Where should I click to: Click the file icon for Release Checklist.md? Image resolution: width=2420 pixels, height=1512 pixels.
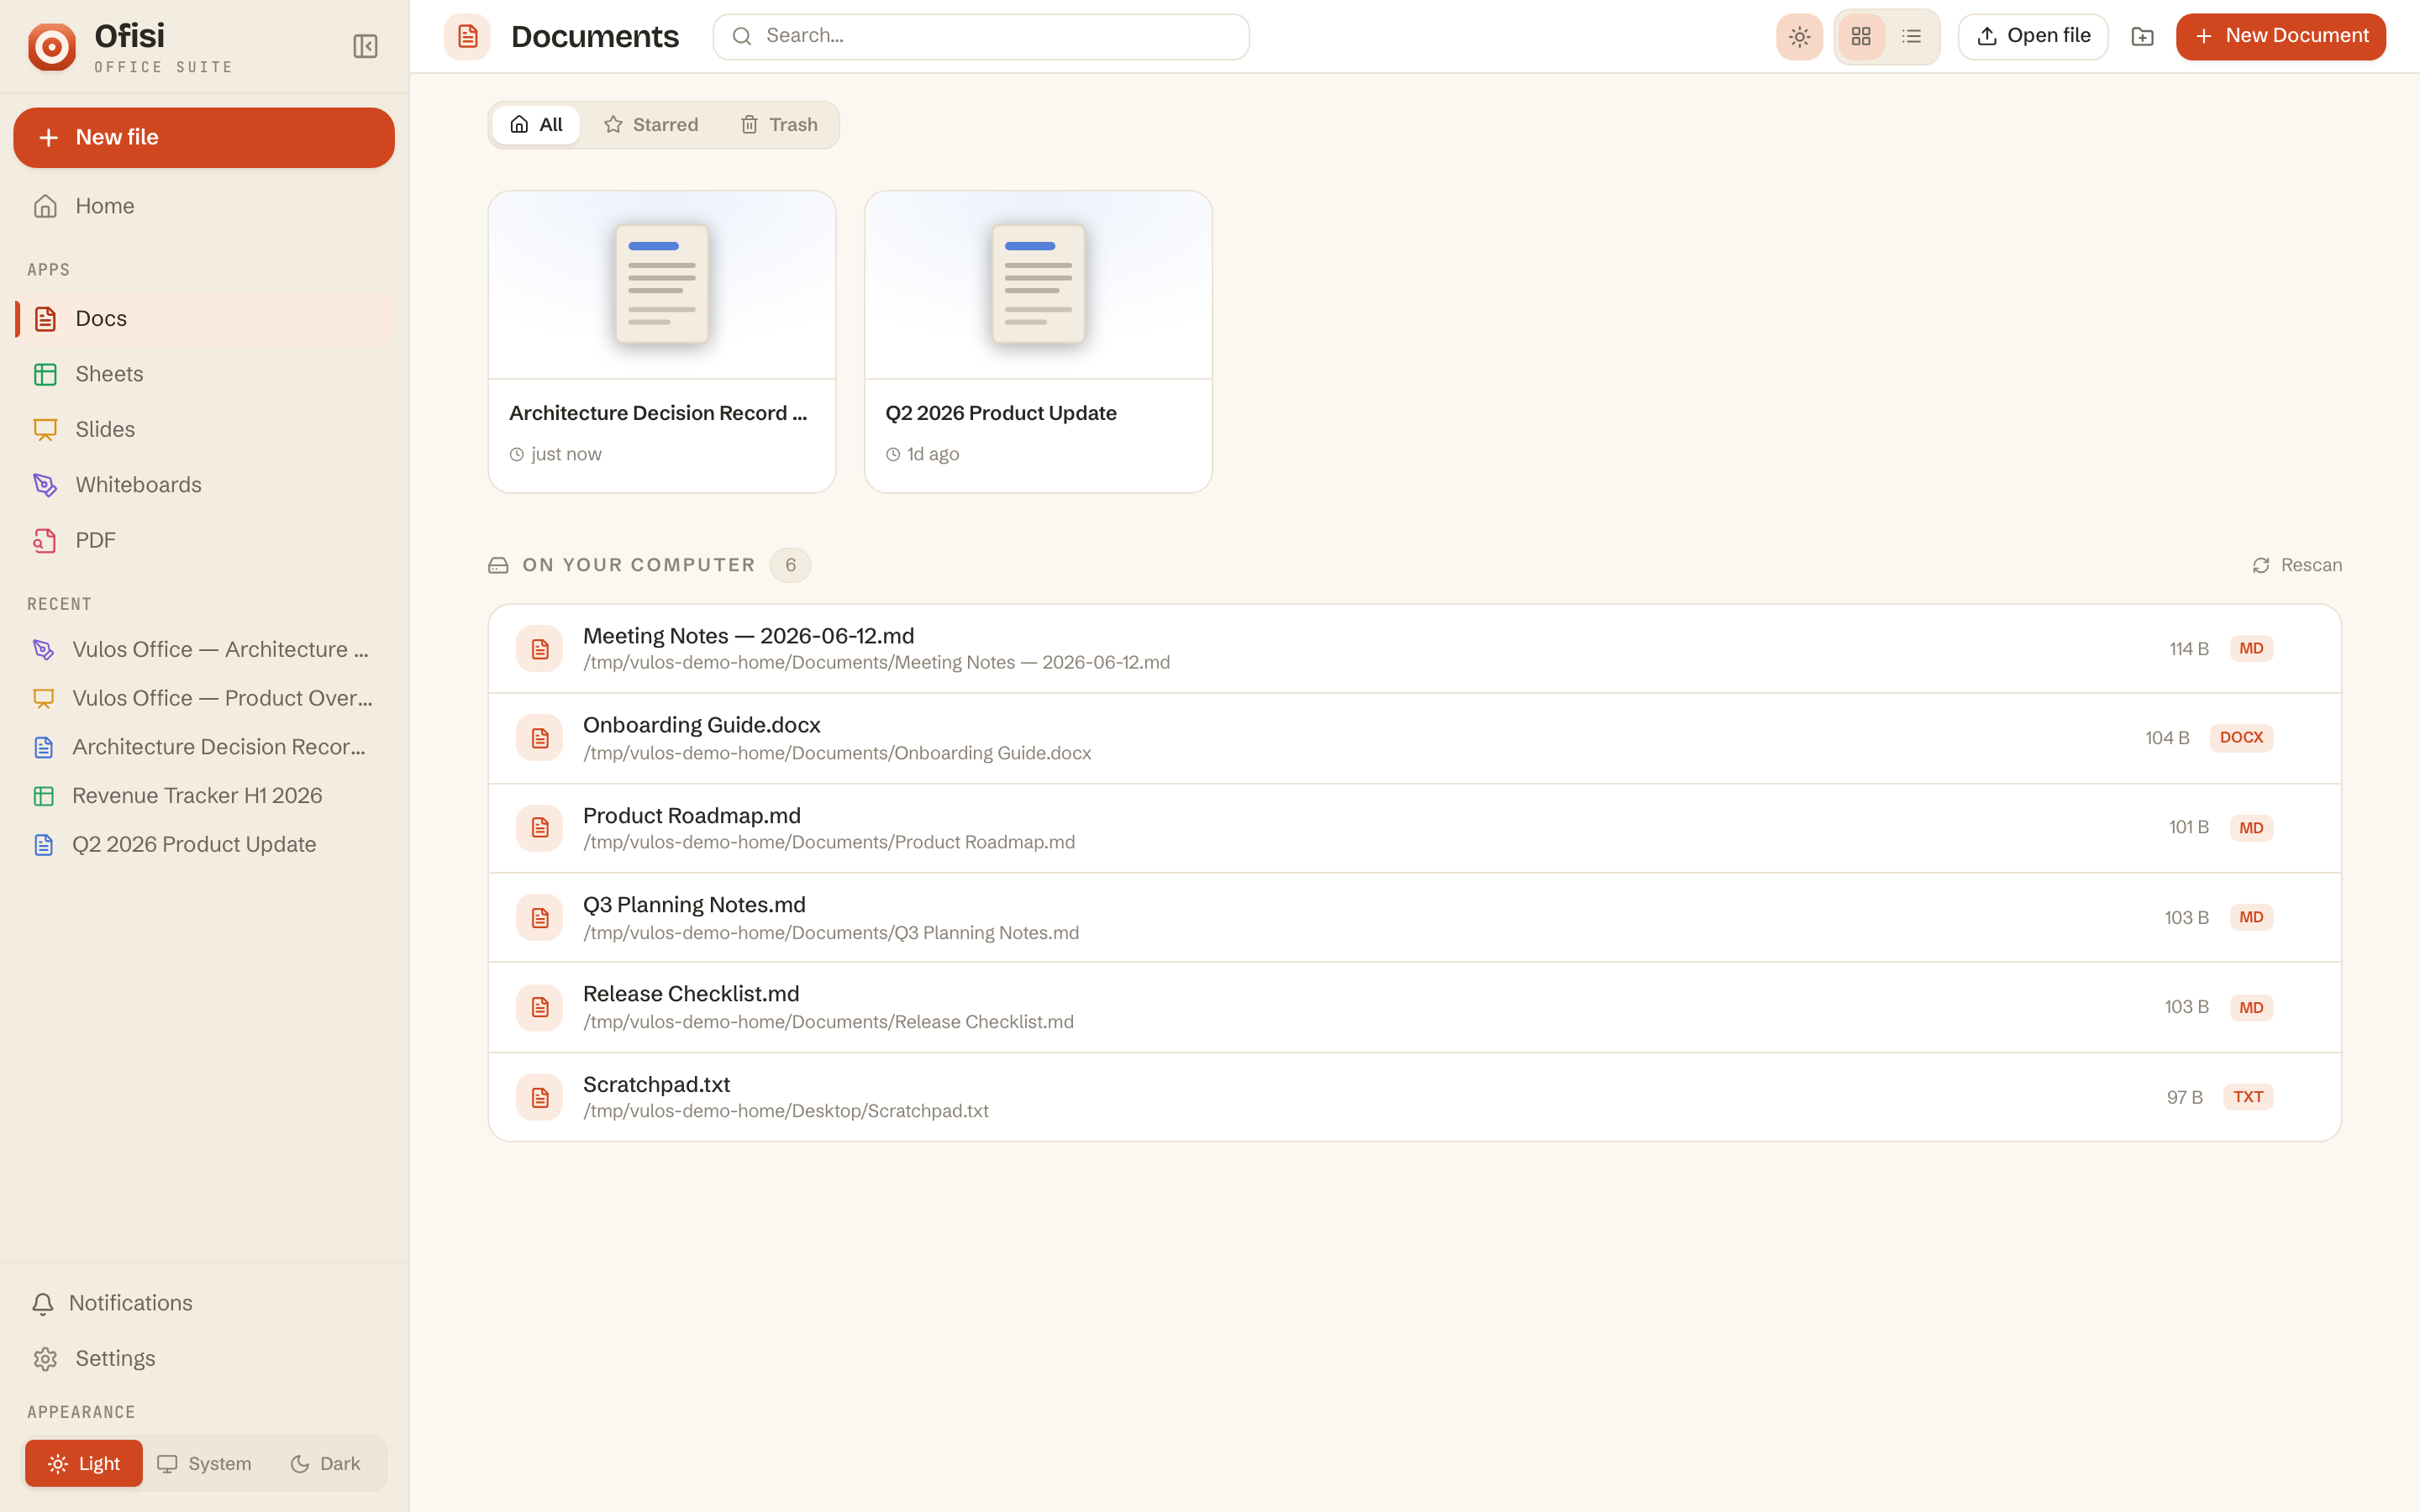pos(540,1007)
